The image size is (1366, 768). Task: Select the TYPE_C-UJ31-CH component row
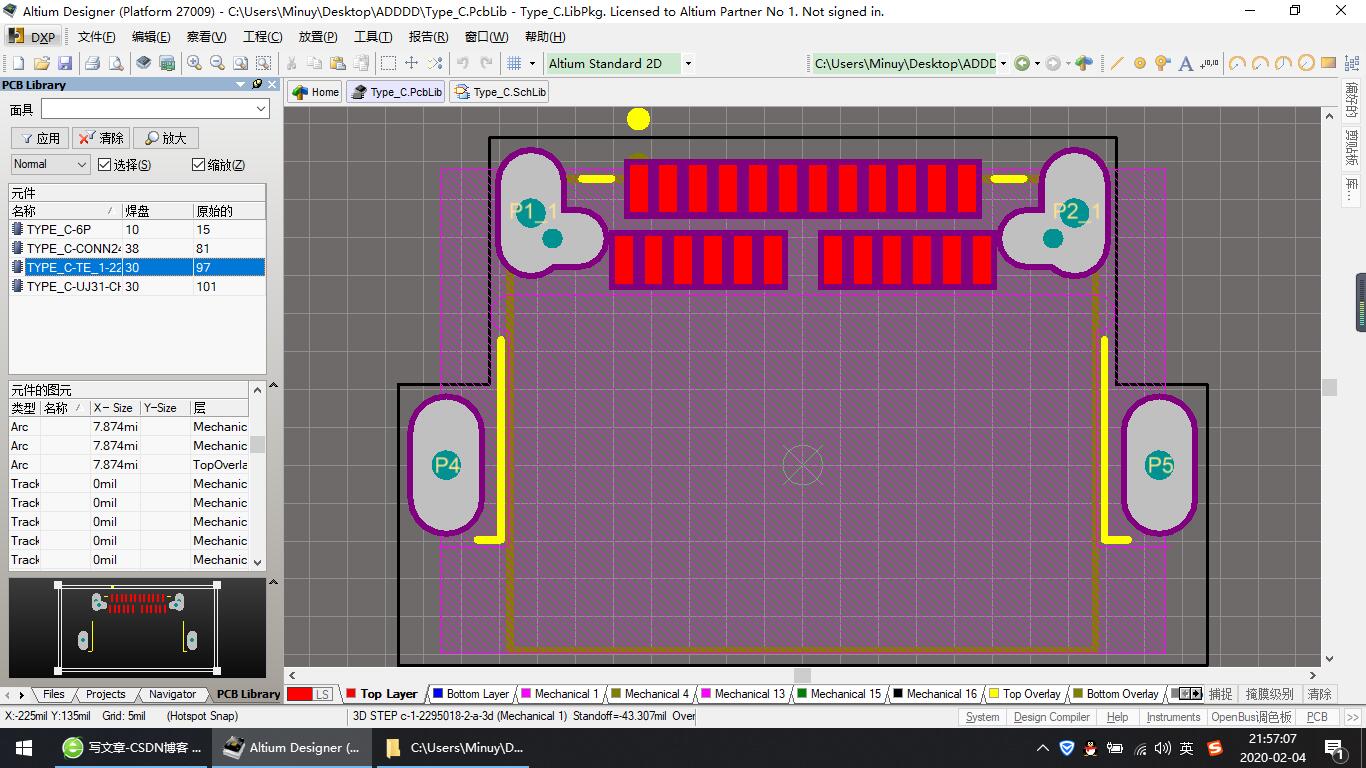pyautogui.click(x=137, y=286)
